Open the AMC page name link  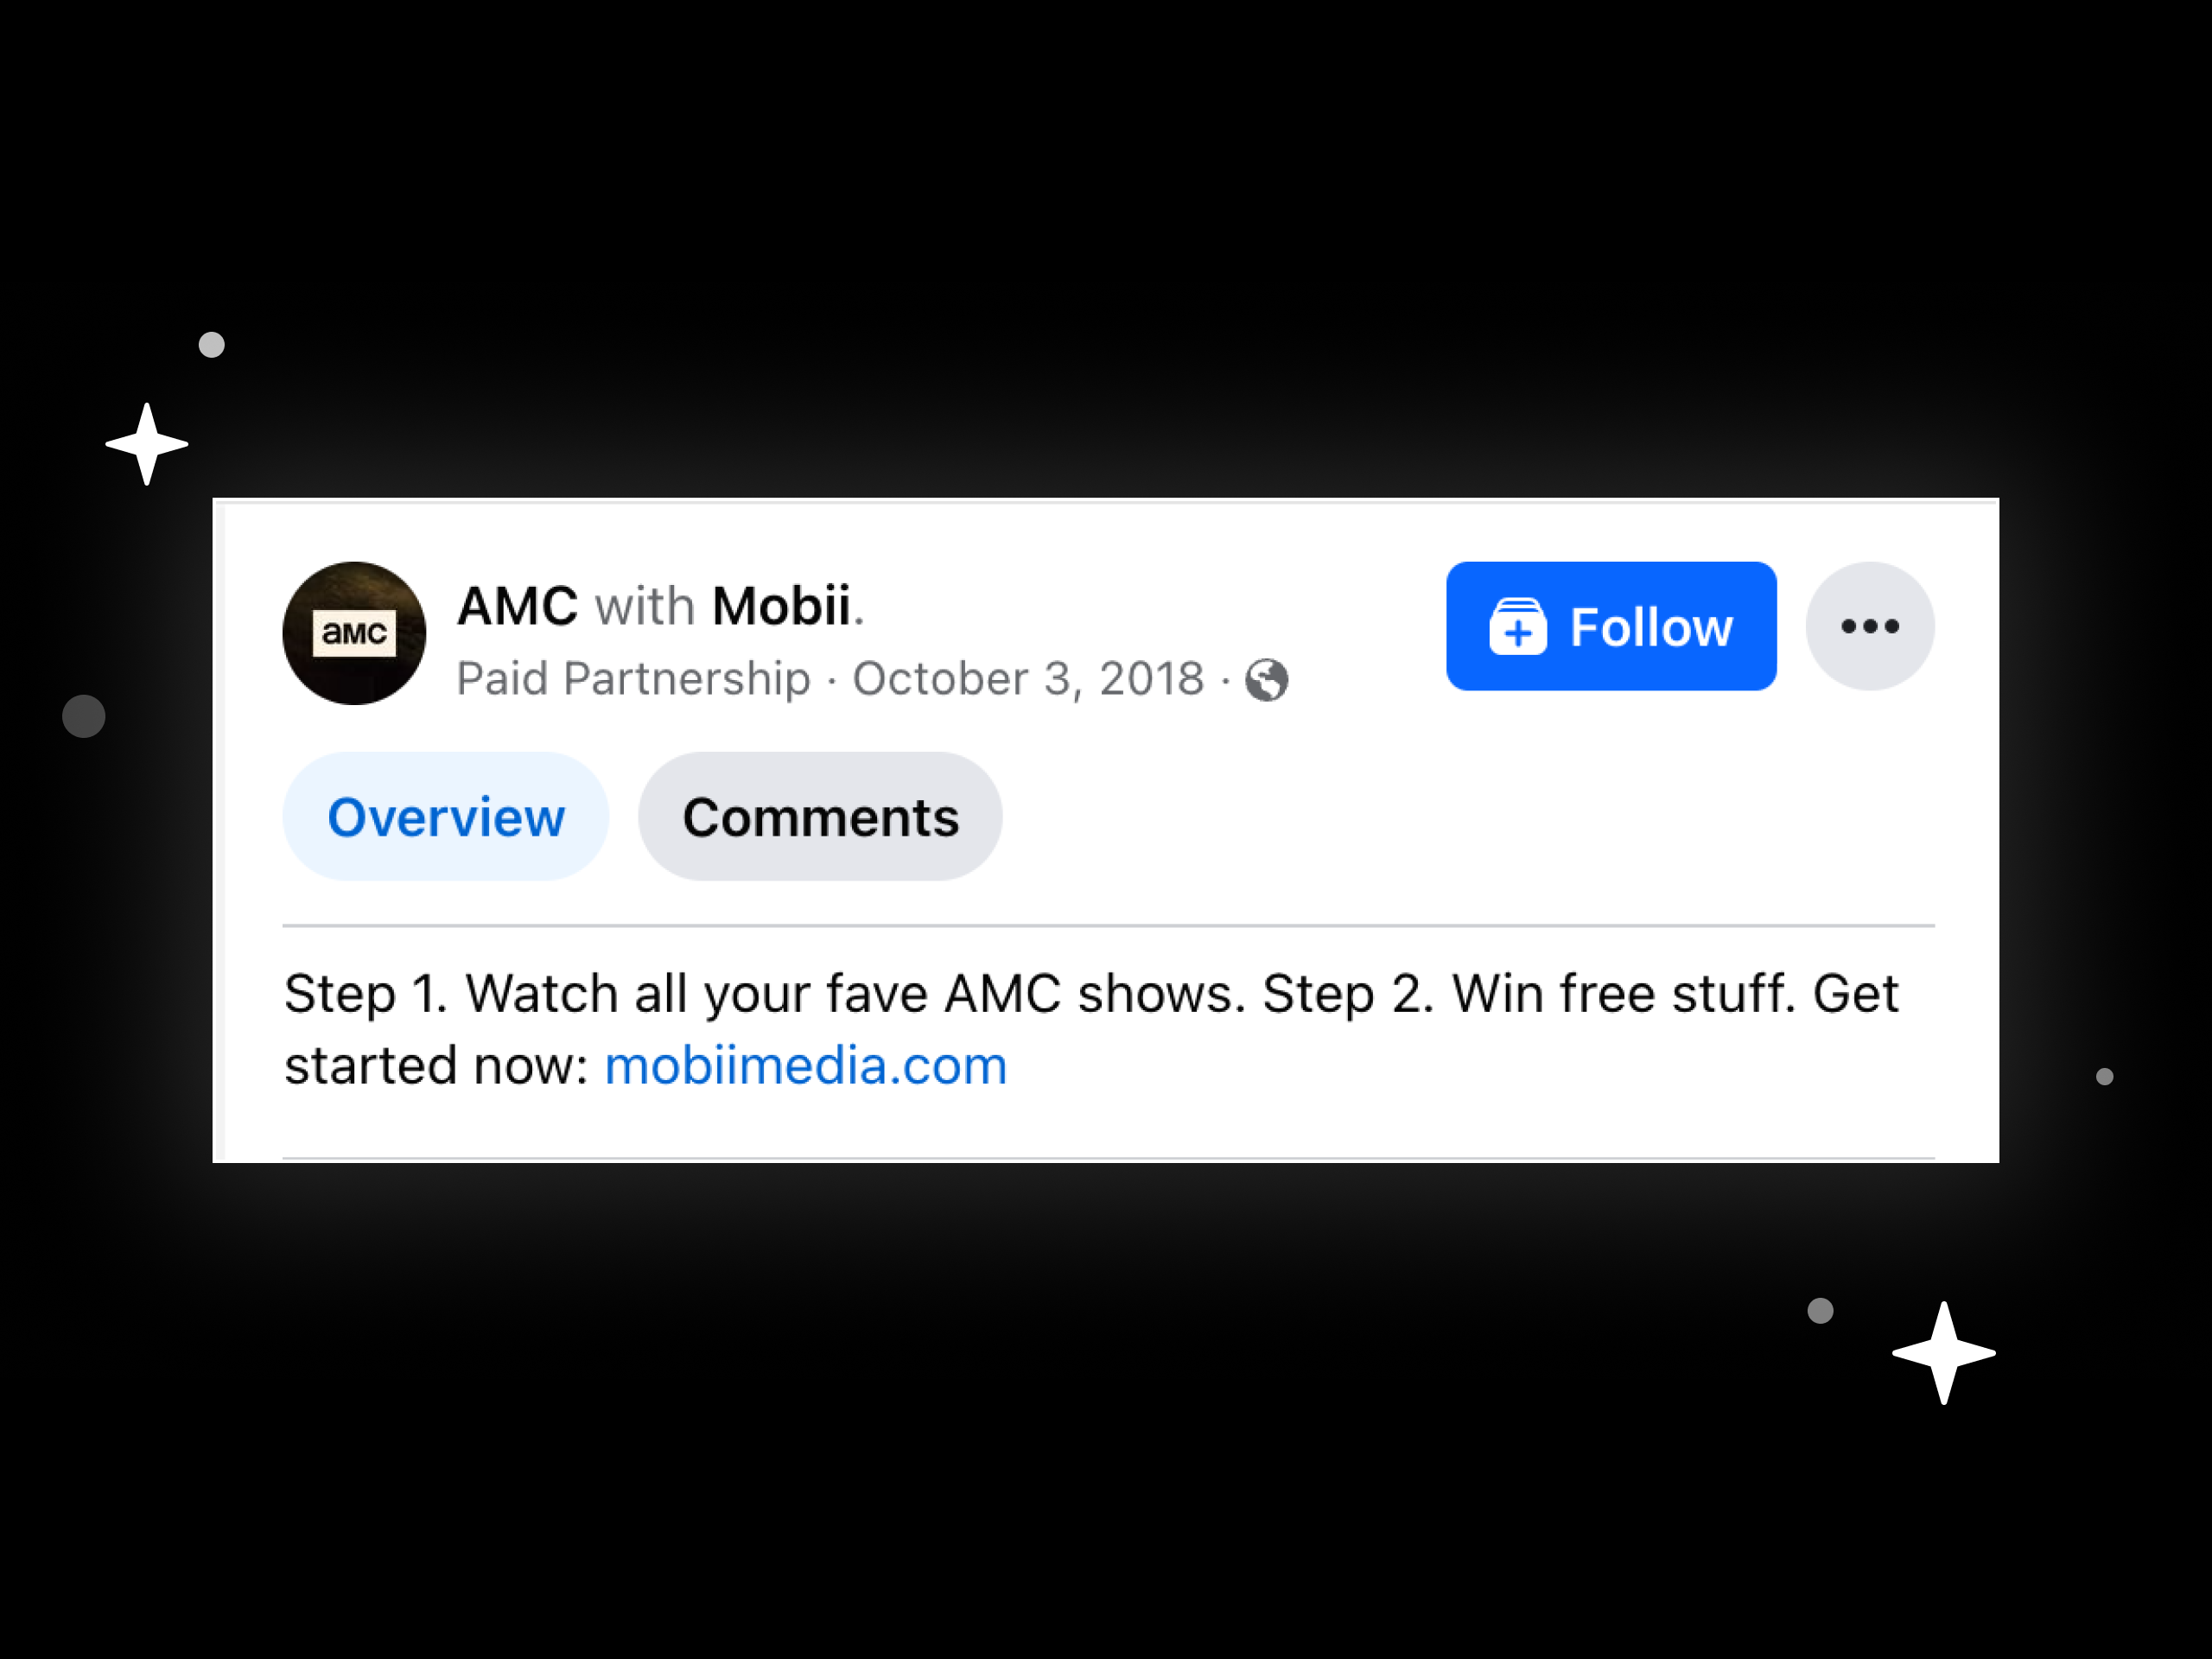pyautogui.click(x=517, y=606)
